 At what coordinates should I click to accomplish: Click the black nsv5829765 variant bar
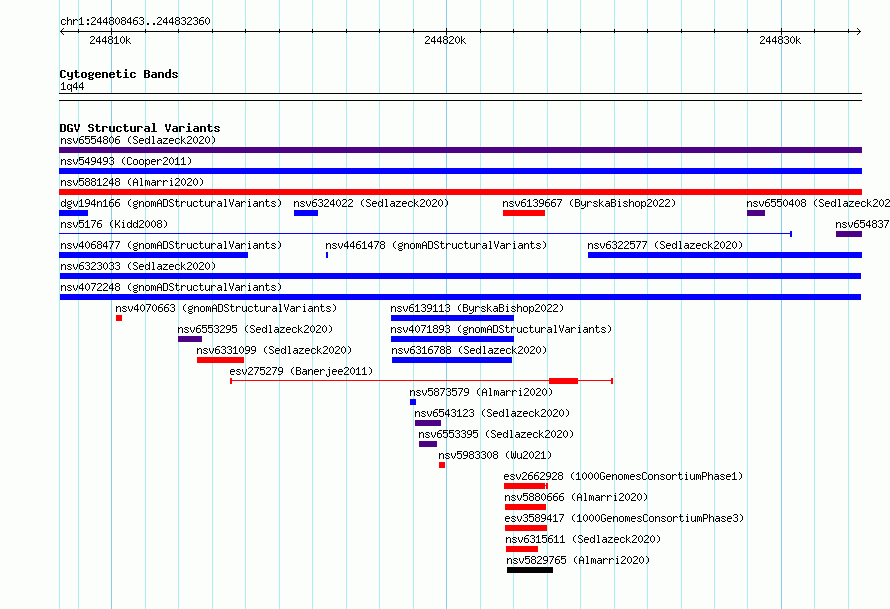coord(530,570)
